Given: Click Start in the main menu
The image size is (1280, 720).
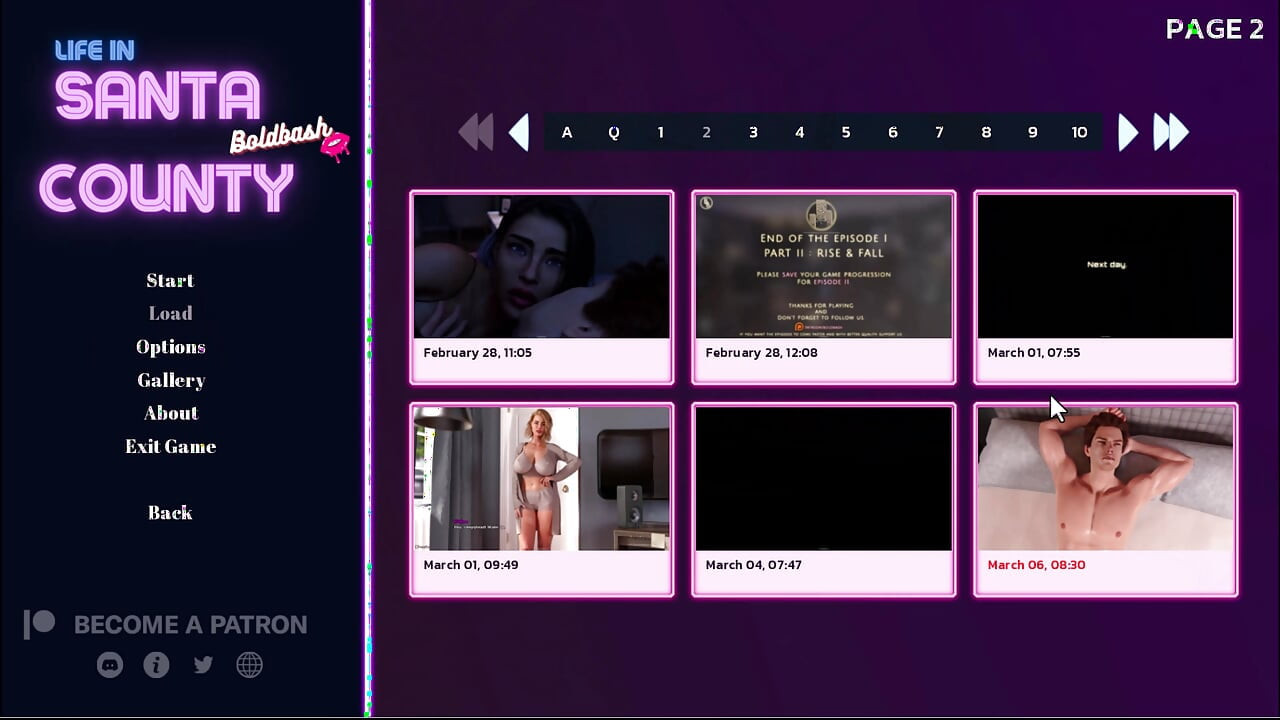Looking at the screenshot, I should pyautogui.click(x=170, y=281).
